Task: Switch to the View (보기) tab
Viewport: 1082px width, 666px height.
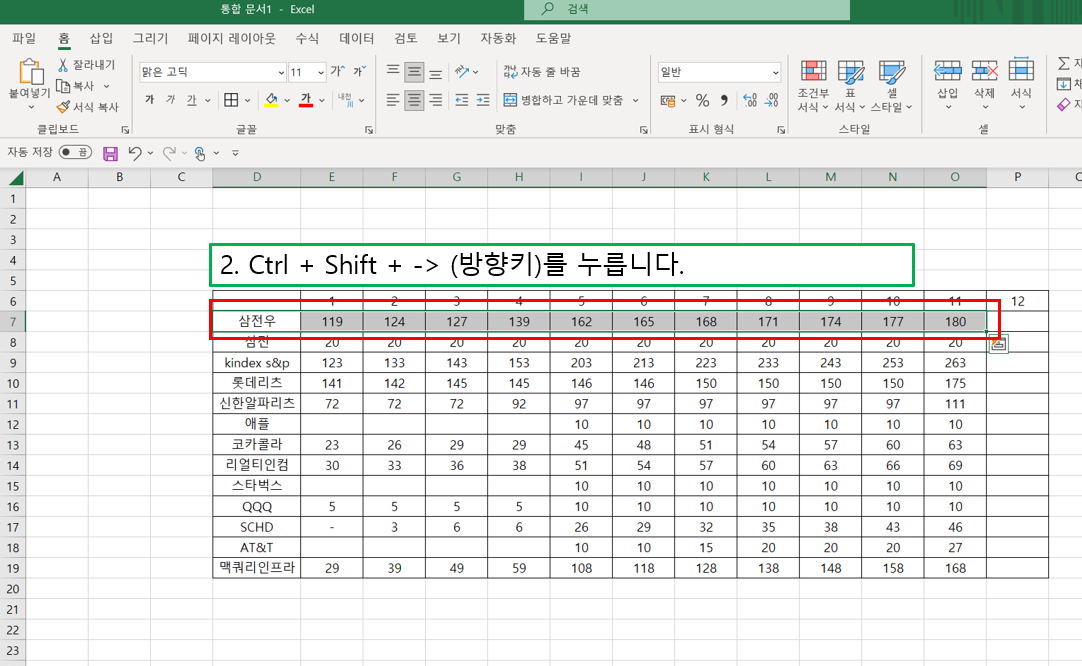Action: (x=449, y=38)
